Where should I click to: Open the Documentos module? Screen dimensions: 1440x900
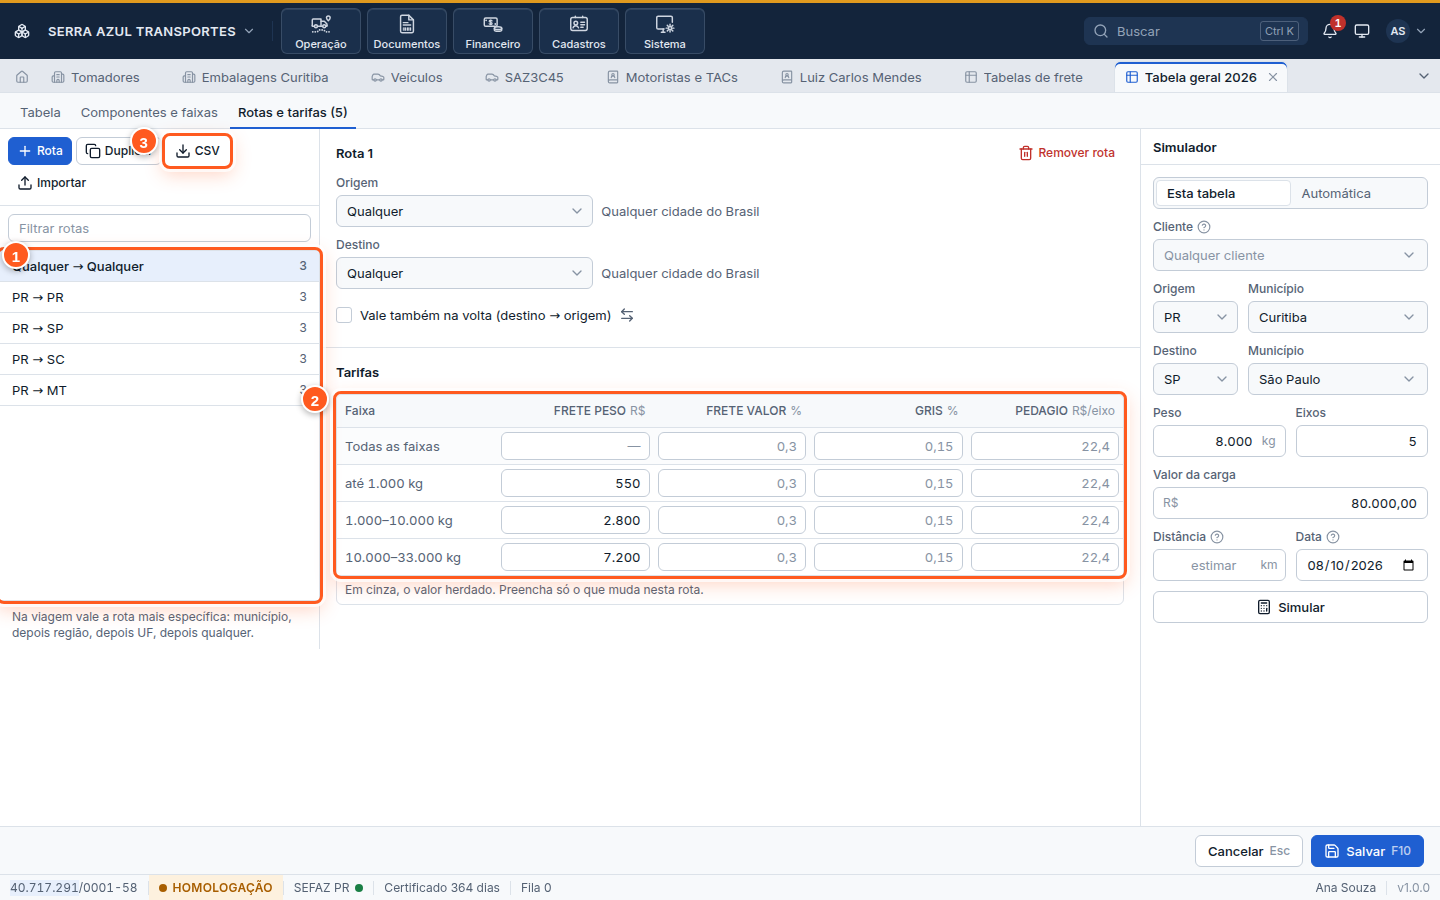pyautogui.click(x=407, y=31)
